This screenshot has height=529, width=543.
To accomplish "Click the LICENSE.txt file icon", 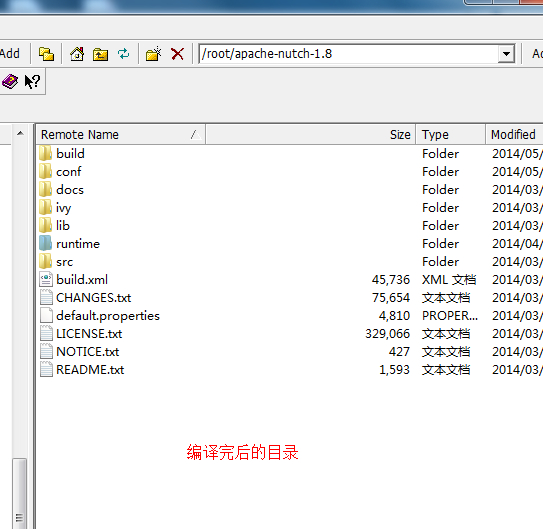I will pyautogui.click(x=46, y=333).
